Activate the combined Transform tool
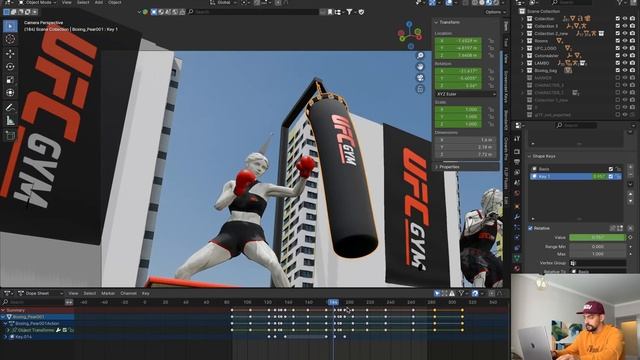The image size is (640, 360). 10,93
